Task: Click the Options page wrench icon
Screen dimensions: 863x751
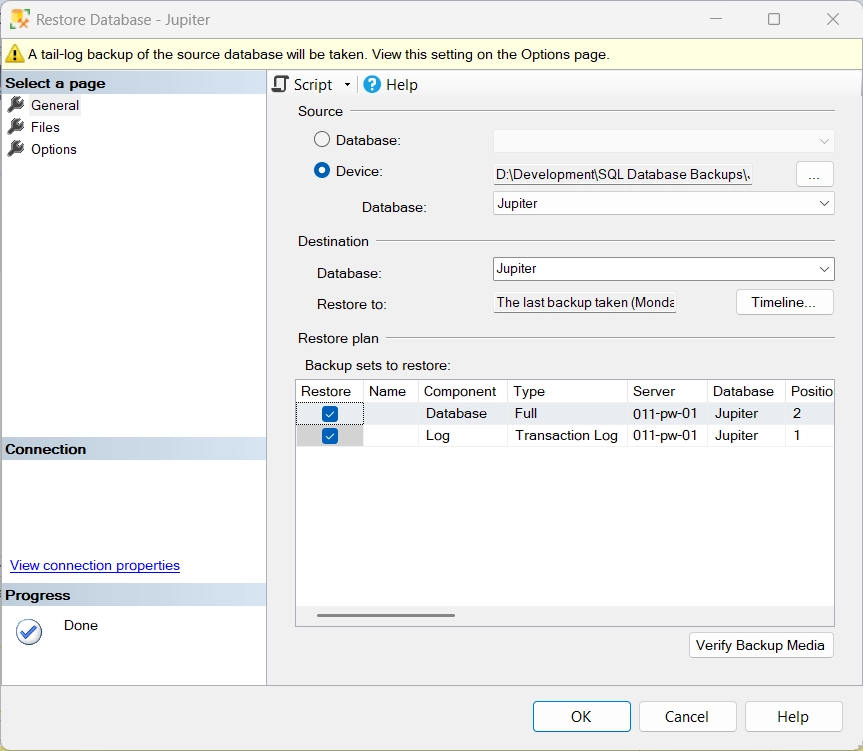Action: pyautogui.click(x=16, y=149)
